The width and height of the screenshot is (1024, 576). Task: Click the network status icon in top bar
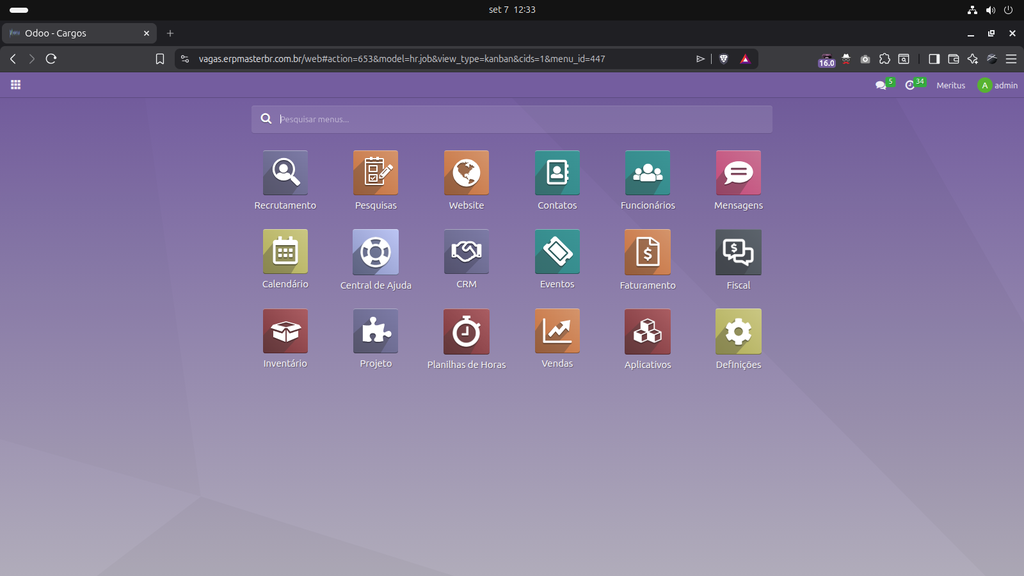[x=972, y=10]
